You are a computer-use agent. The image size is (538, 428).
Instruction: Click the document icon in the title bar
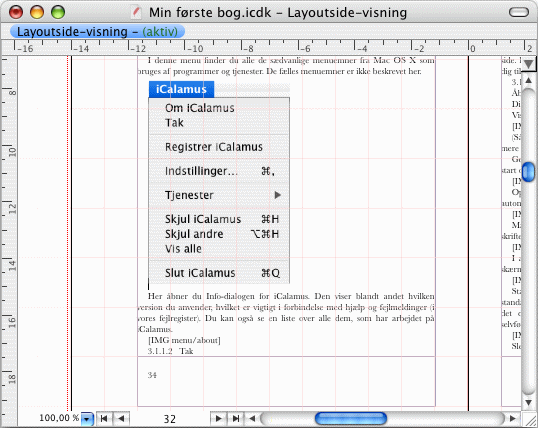pyautogui.click(x=136, y=12)
